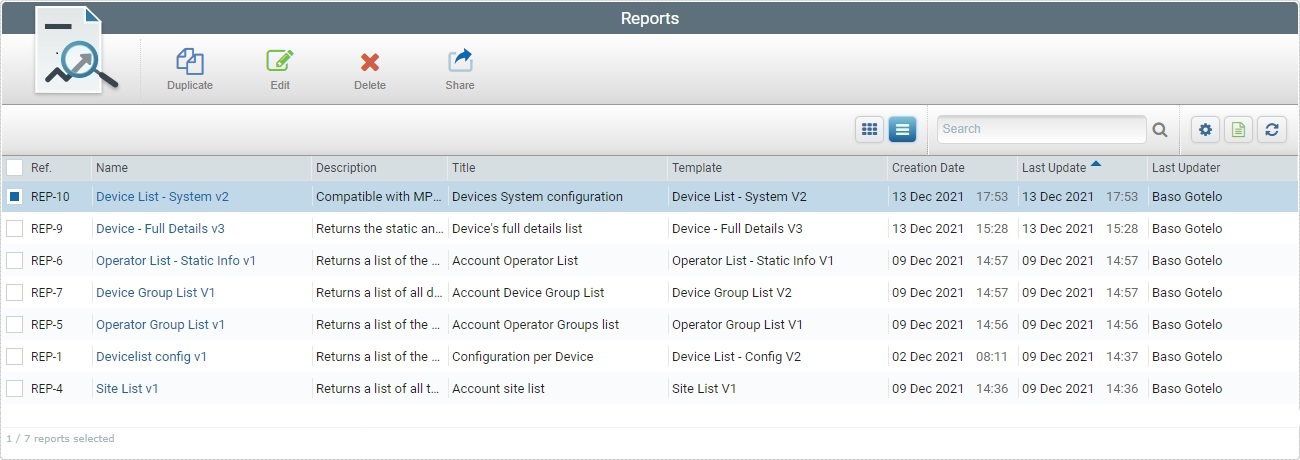Click the 'Operator List - Static Info V1' template cell
This screenshot has height=460, width=1300.
pos(753,261)
